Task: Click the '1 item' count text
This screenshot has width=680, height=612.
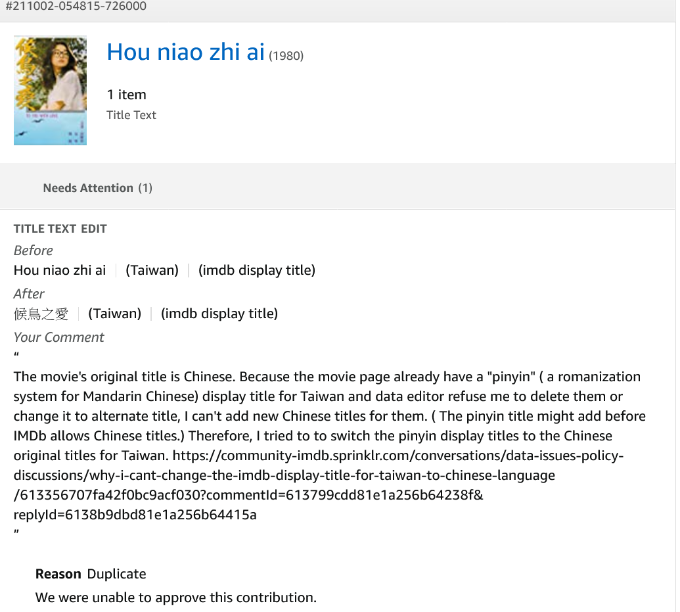Action: 127,95
